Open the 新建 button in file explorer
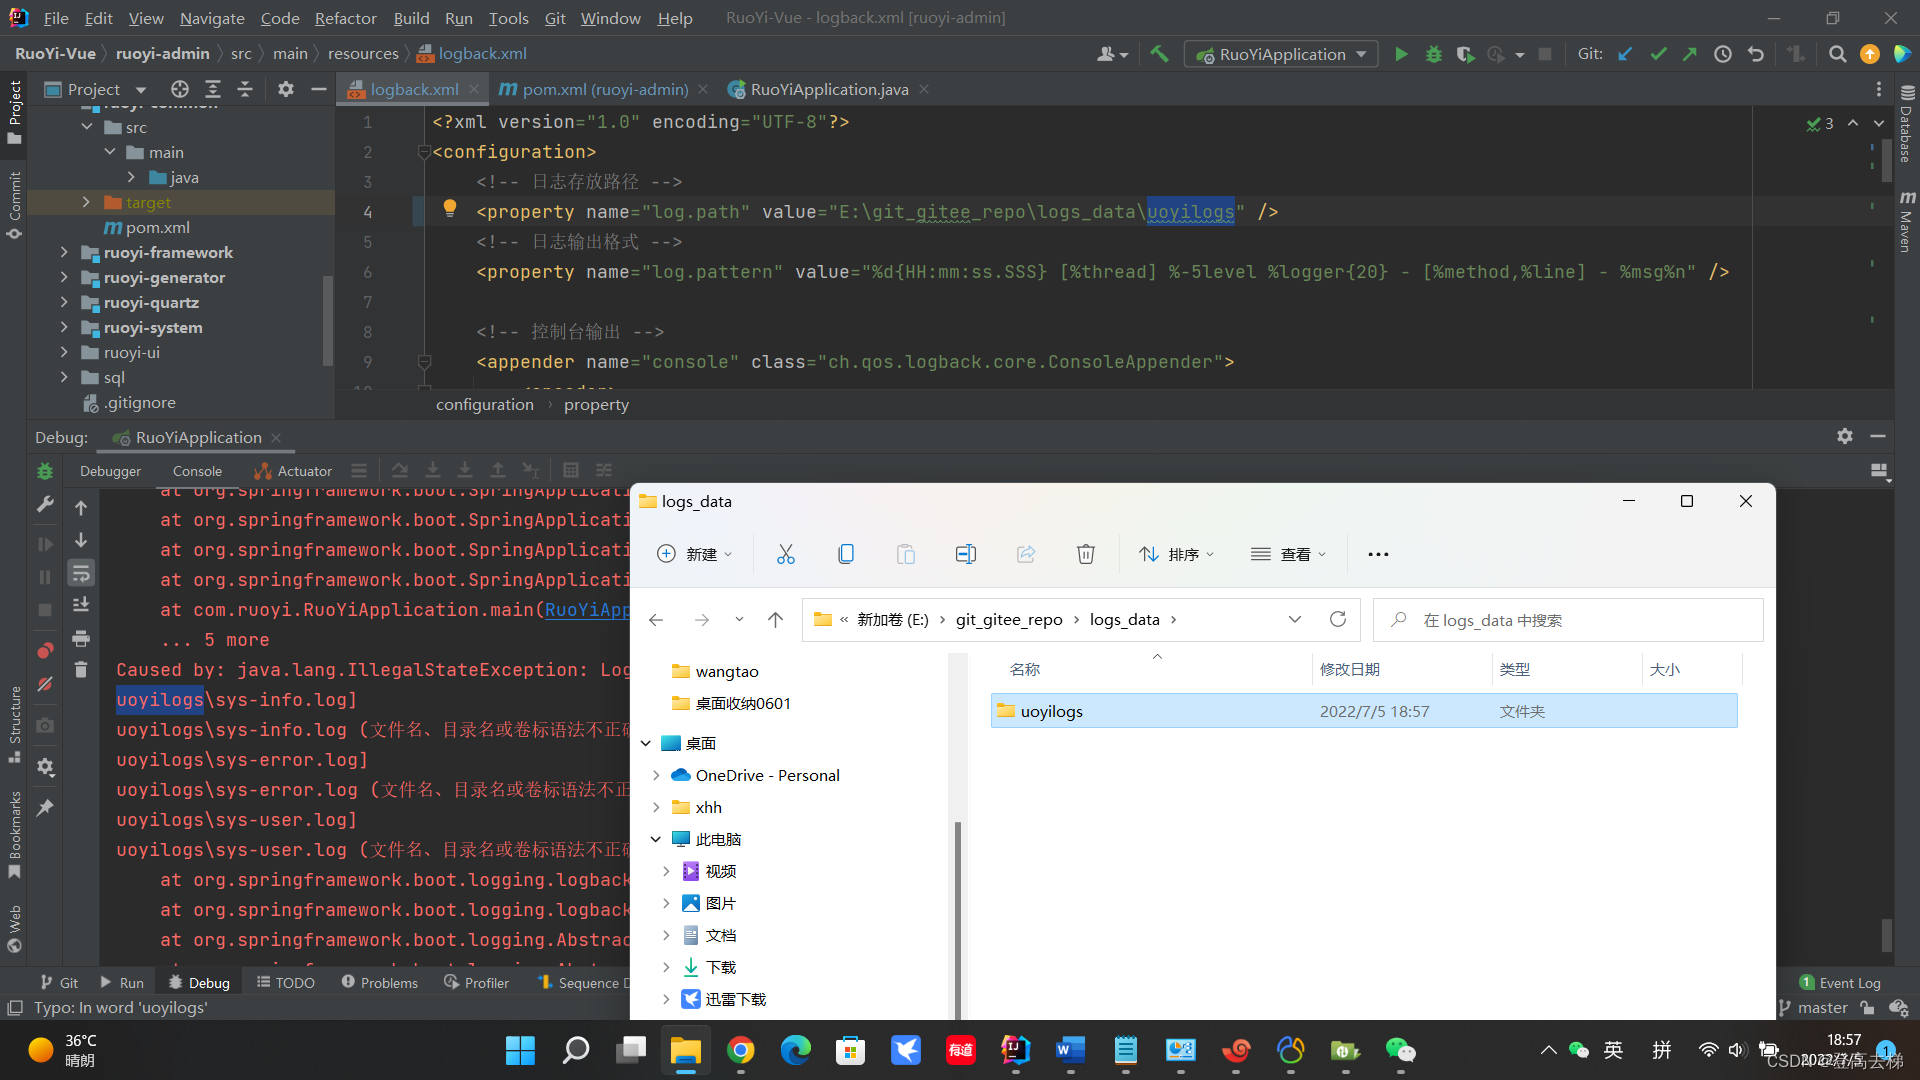The height and width of the screenshot is (1080, 1920). (695, 554)
